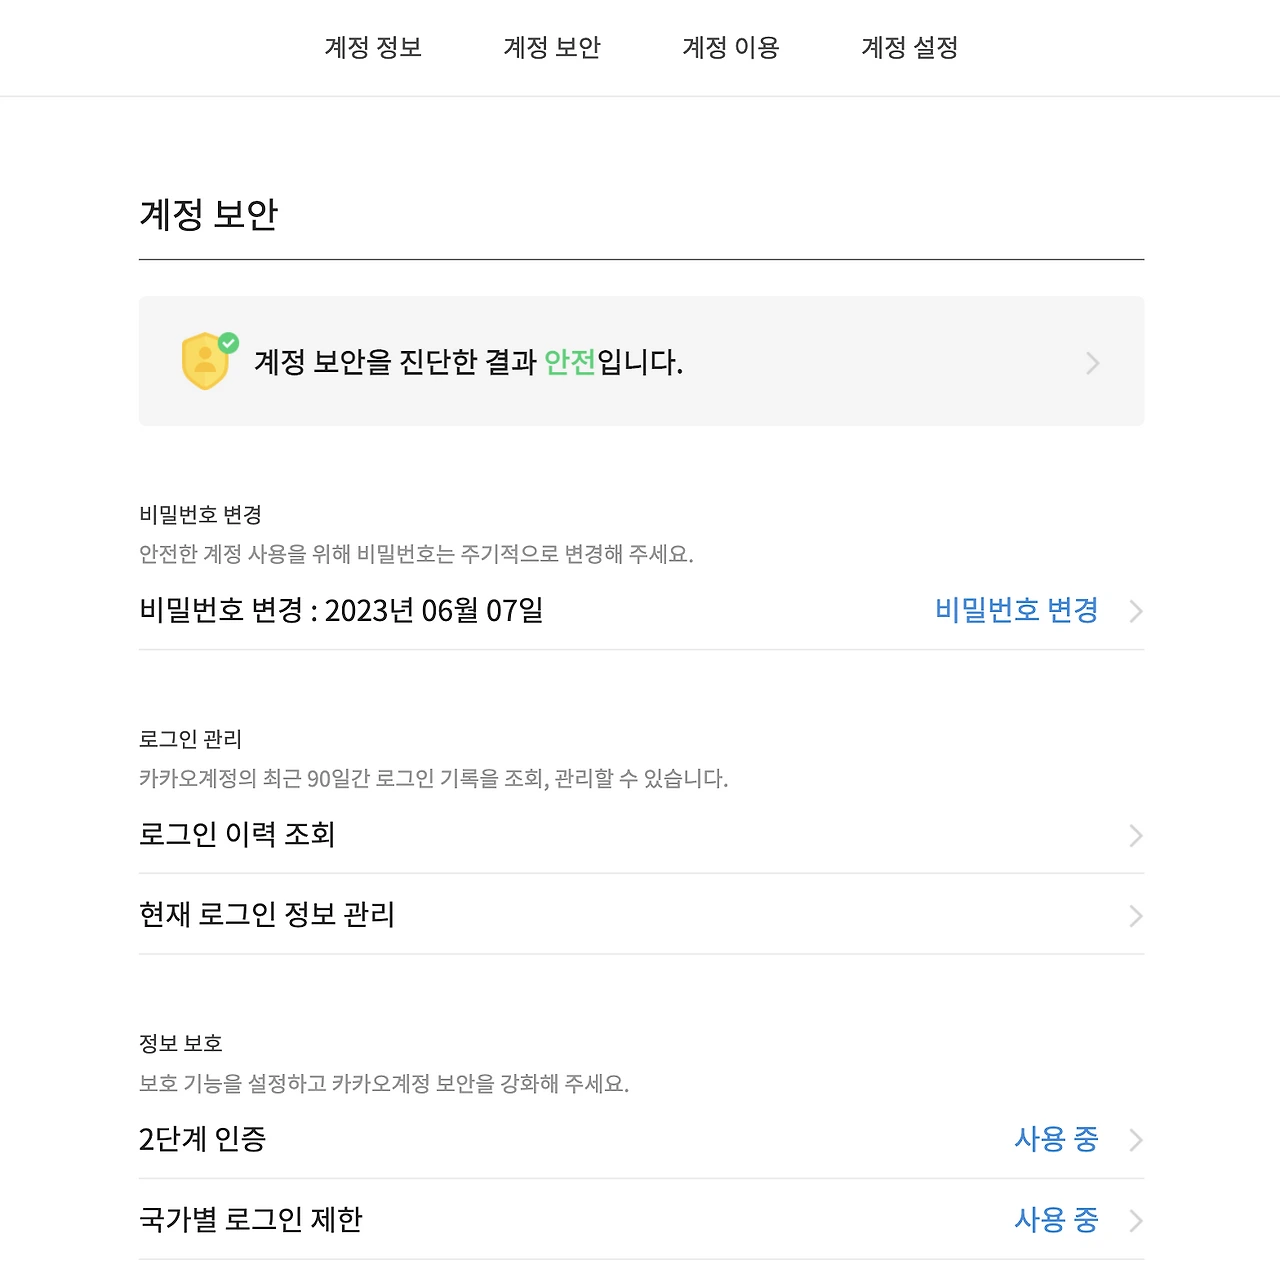Open 2단계 인증 settings
1280x1278 pixels.
(x=203, y=1139)
